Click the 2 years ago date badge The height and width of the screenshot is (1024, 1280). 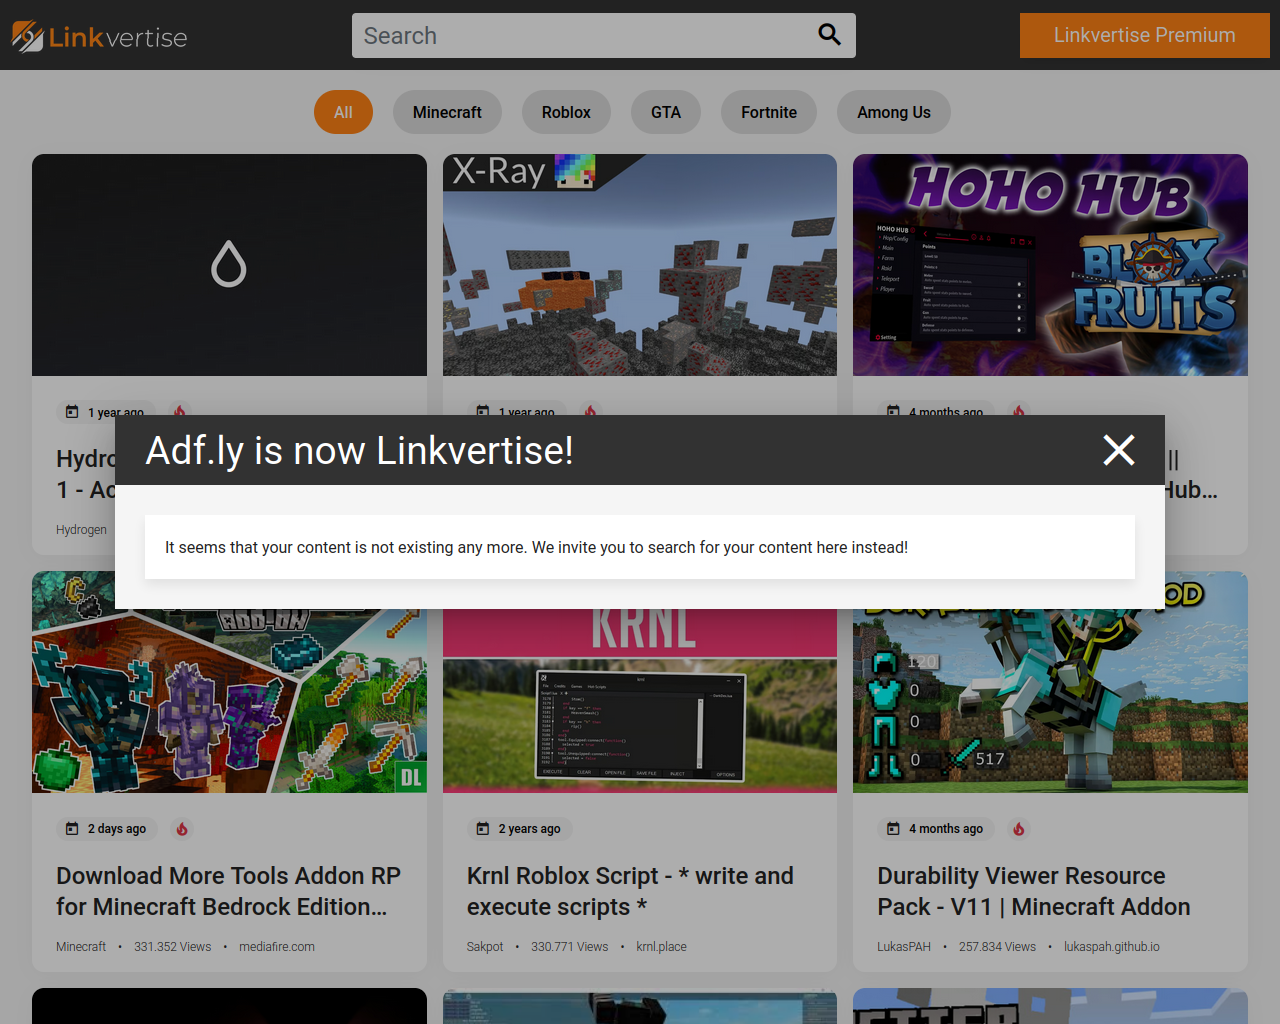click(x=519, y=828)
